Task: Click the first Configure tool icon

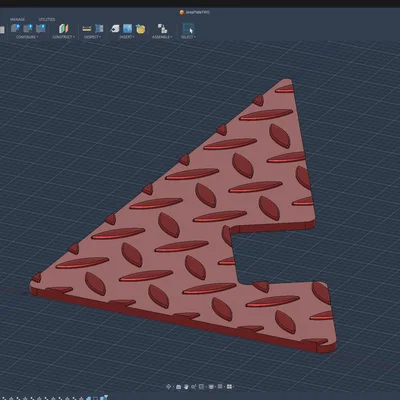Action: tap(15, 28)
